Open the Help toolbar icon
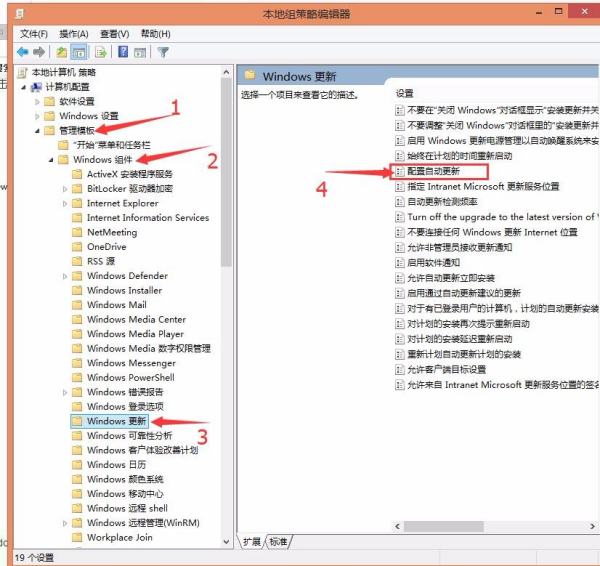Screen dimensions: 600x566 coord(123,52)
